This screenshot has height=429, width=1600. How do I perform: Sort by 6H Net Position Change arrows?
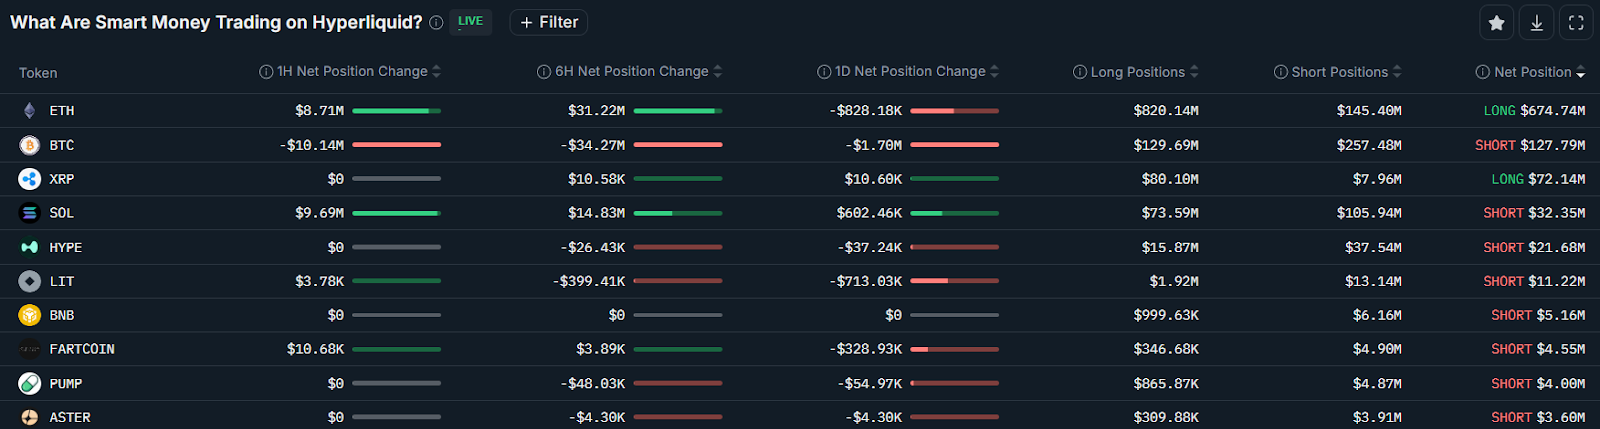pyautogui.click(x=717, y=72)
